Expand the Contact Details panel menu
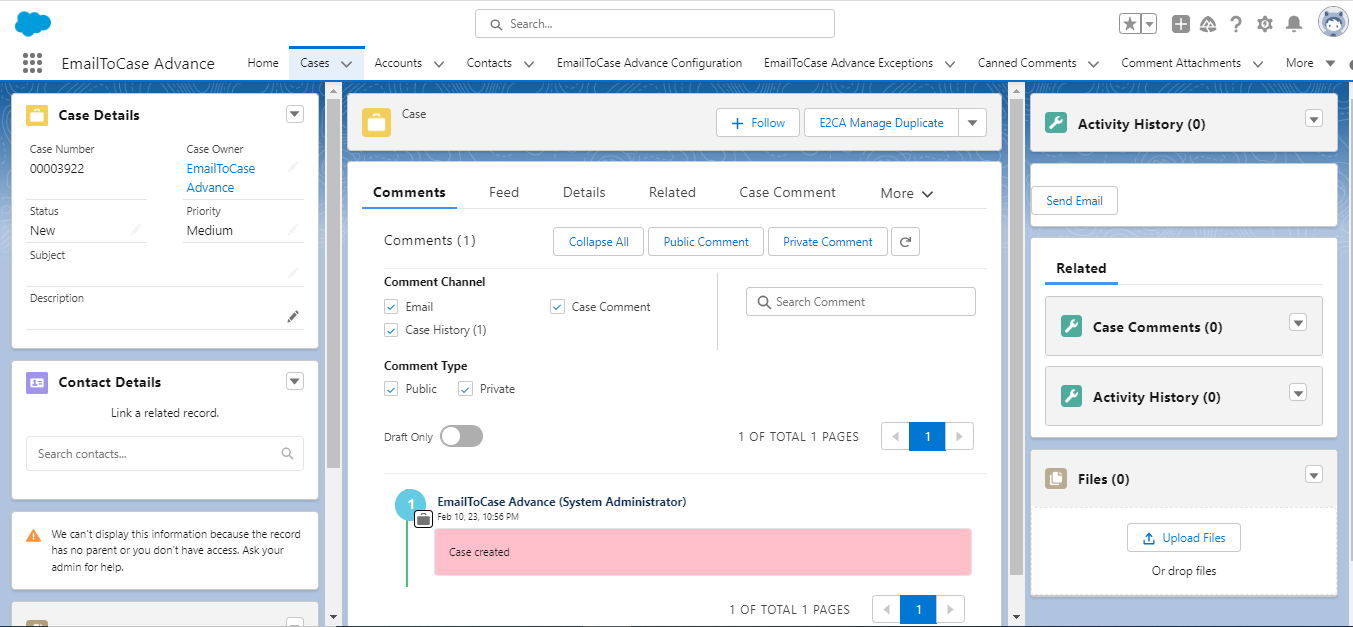Viewport: 1353px width, 627px height. point(295,381)
